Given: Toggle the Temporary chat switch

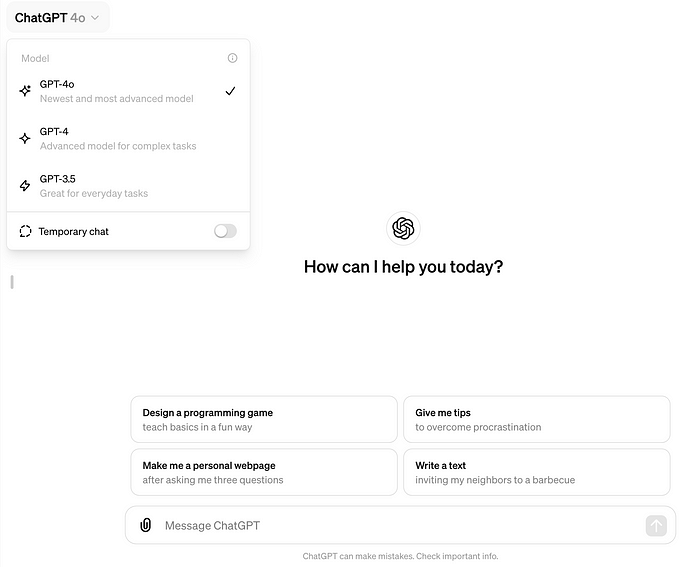Looking at the screenshot, I should [225, 231].
